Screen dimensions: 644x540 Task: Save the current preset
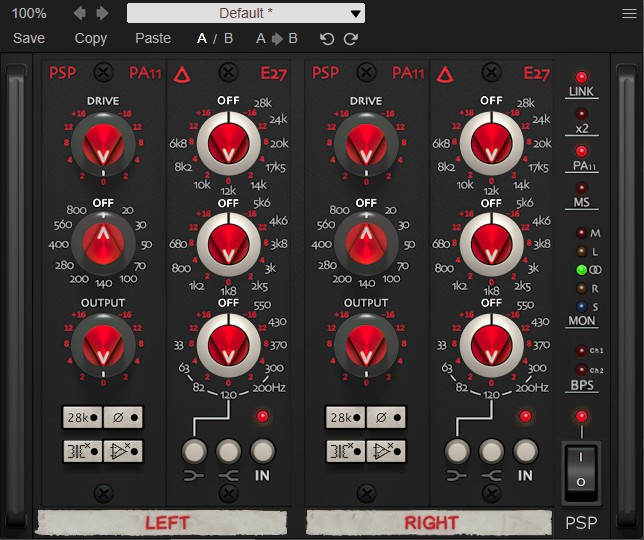point(29,38)
